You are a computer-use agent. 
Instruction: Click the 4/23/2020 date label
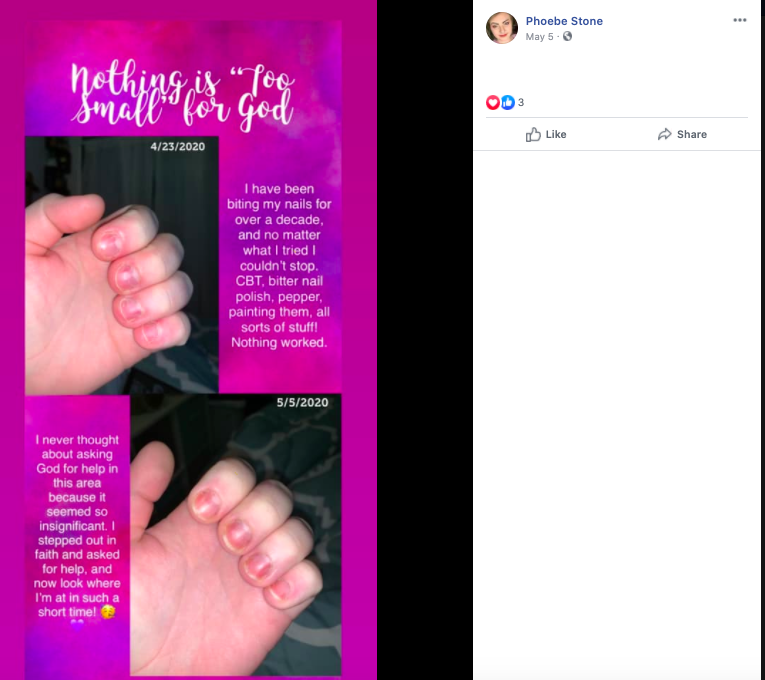pos(178,147)
